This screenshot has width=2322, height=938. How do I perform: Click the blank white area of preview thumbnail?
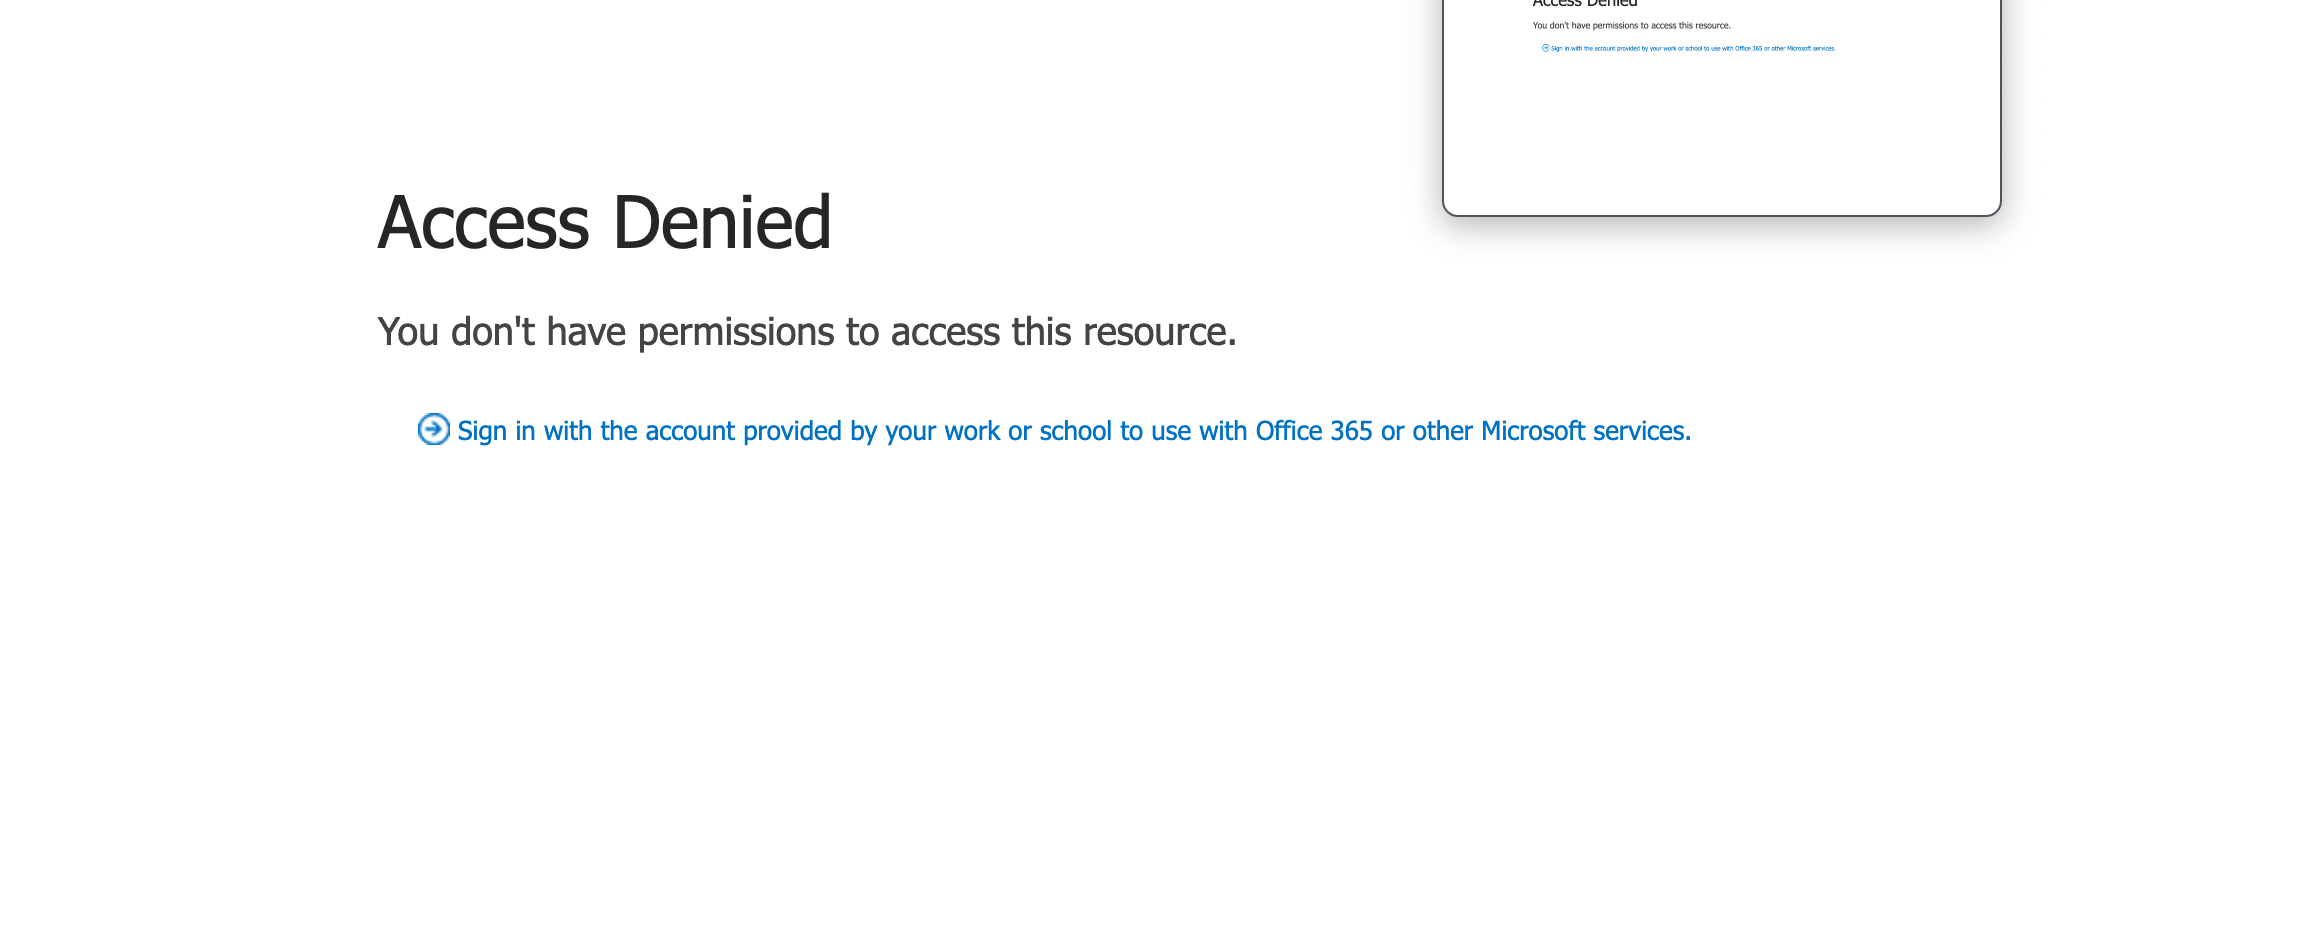click(1721, 140)
